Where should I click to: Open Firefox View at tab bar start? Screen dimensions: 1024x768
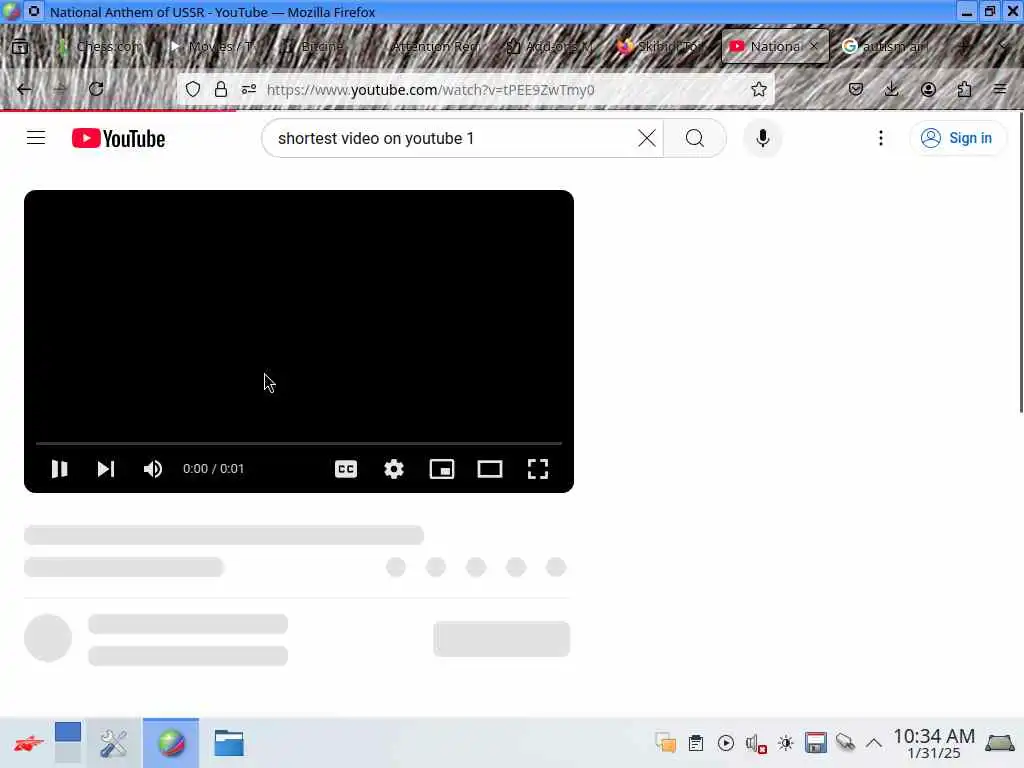pyautogui.click(x=20, y=46)
